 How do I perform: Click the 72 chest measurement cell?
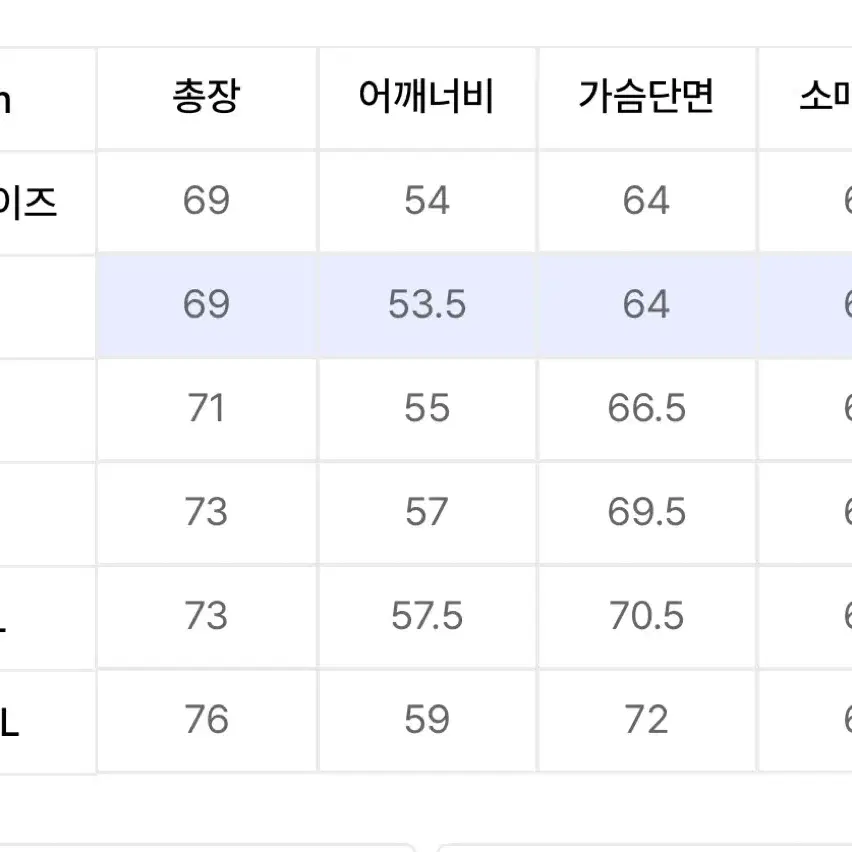point(647,719)
